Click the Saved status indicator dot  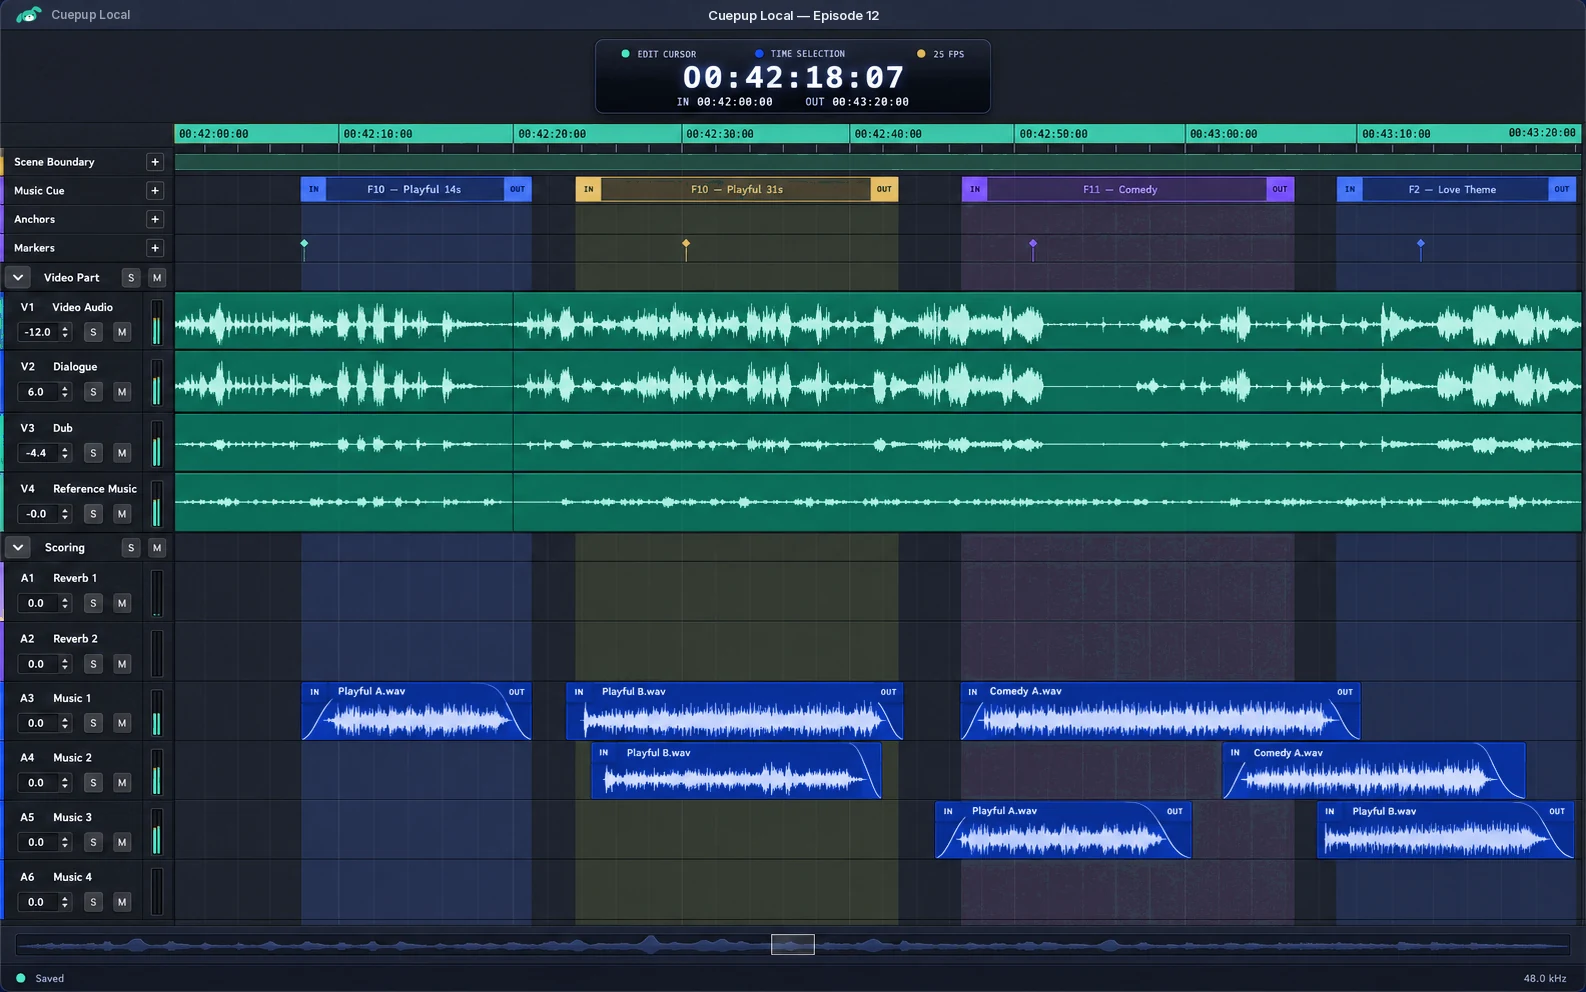coord(21,978)
